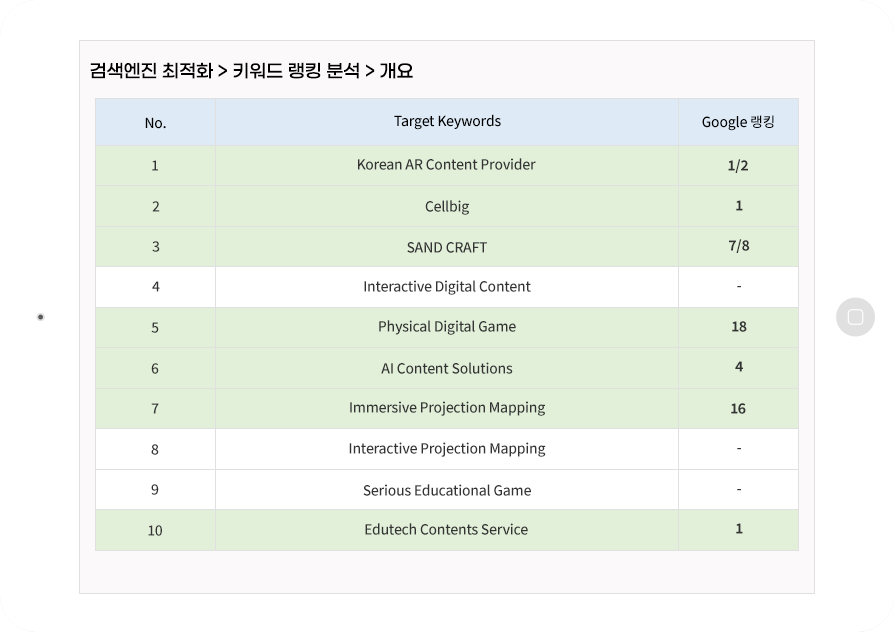The image size is (894, 632).
Task: Select the 'AI Content Solutions' keyword
Action: [x=447, y=368]
